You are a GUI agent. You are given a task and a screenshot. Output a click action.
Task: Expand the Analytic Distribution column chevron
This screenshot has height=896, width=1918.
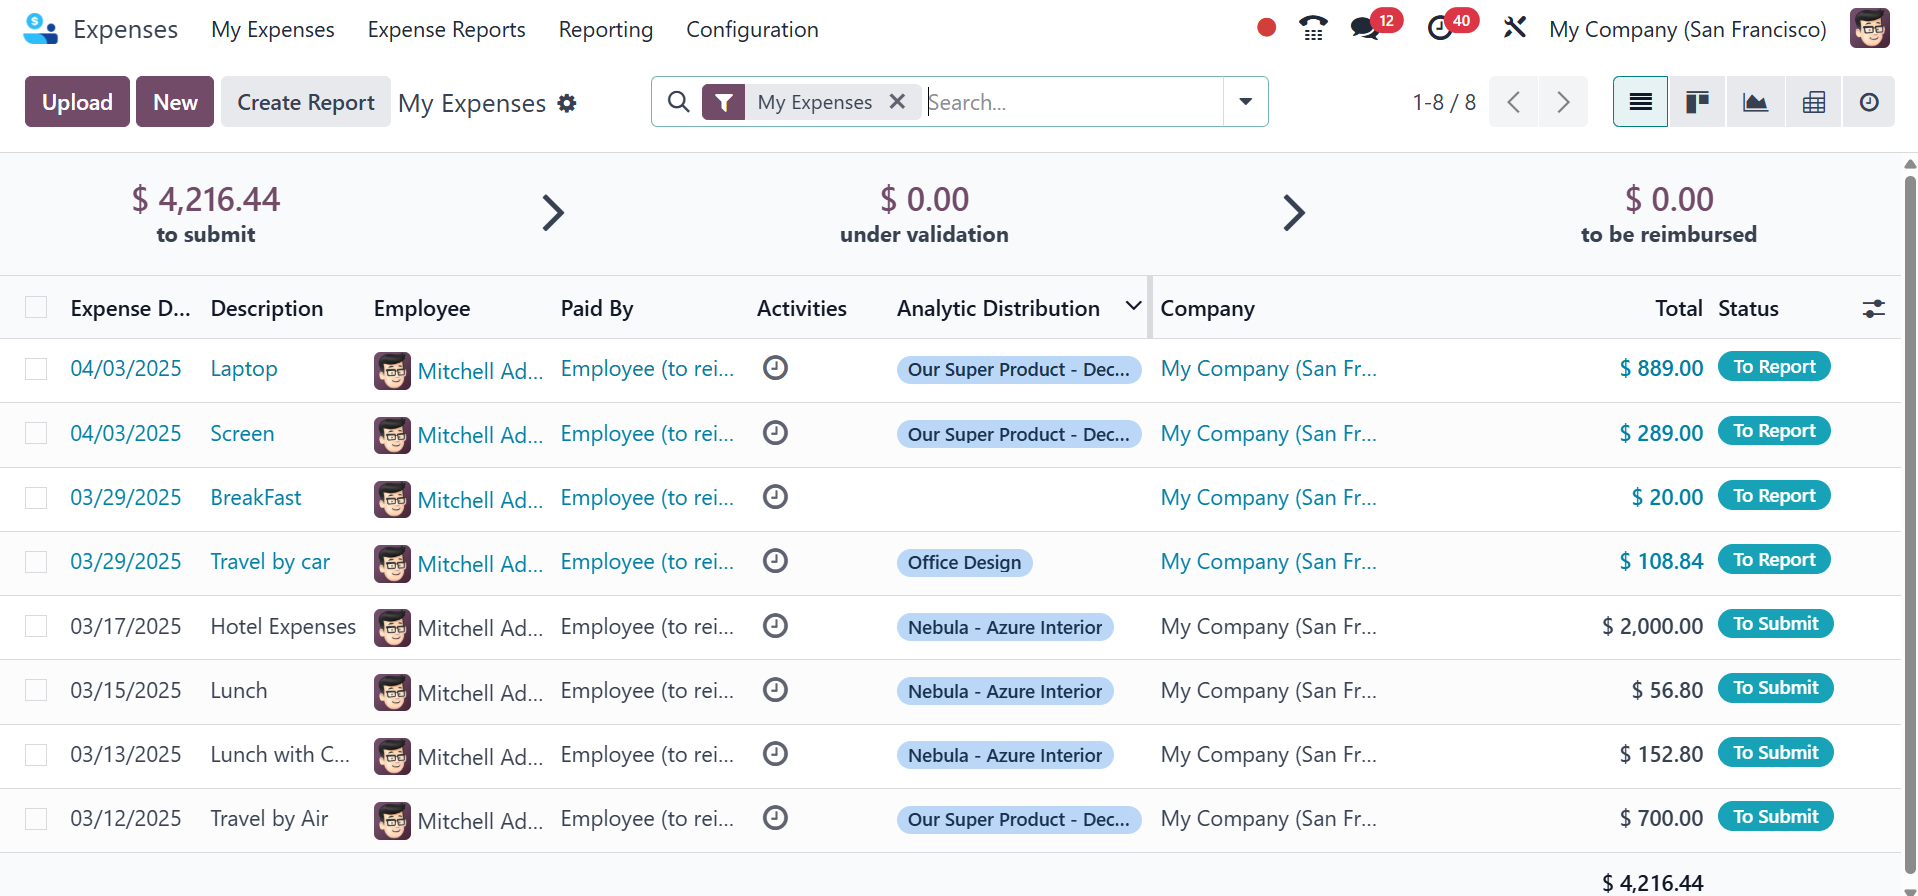tap(1133, 306)
